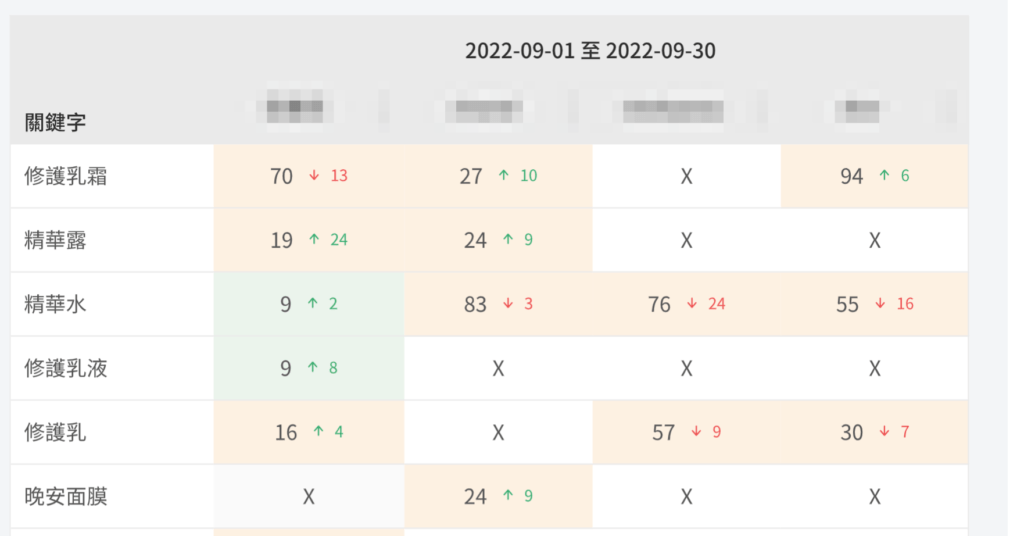Select the 修護乳液 keyword row label
Screen dimensions: 1024x536
point(66,368)
